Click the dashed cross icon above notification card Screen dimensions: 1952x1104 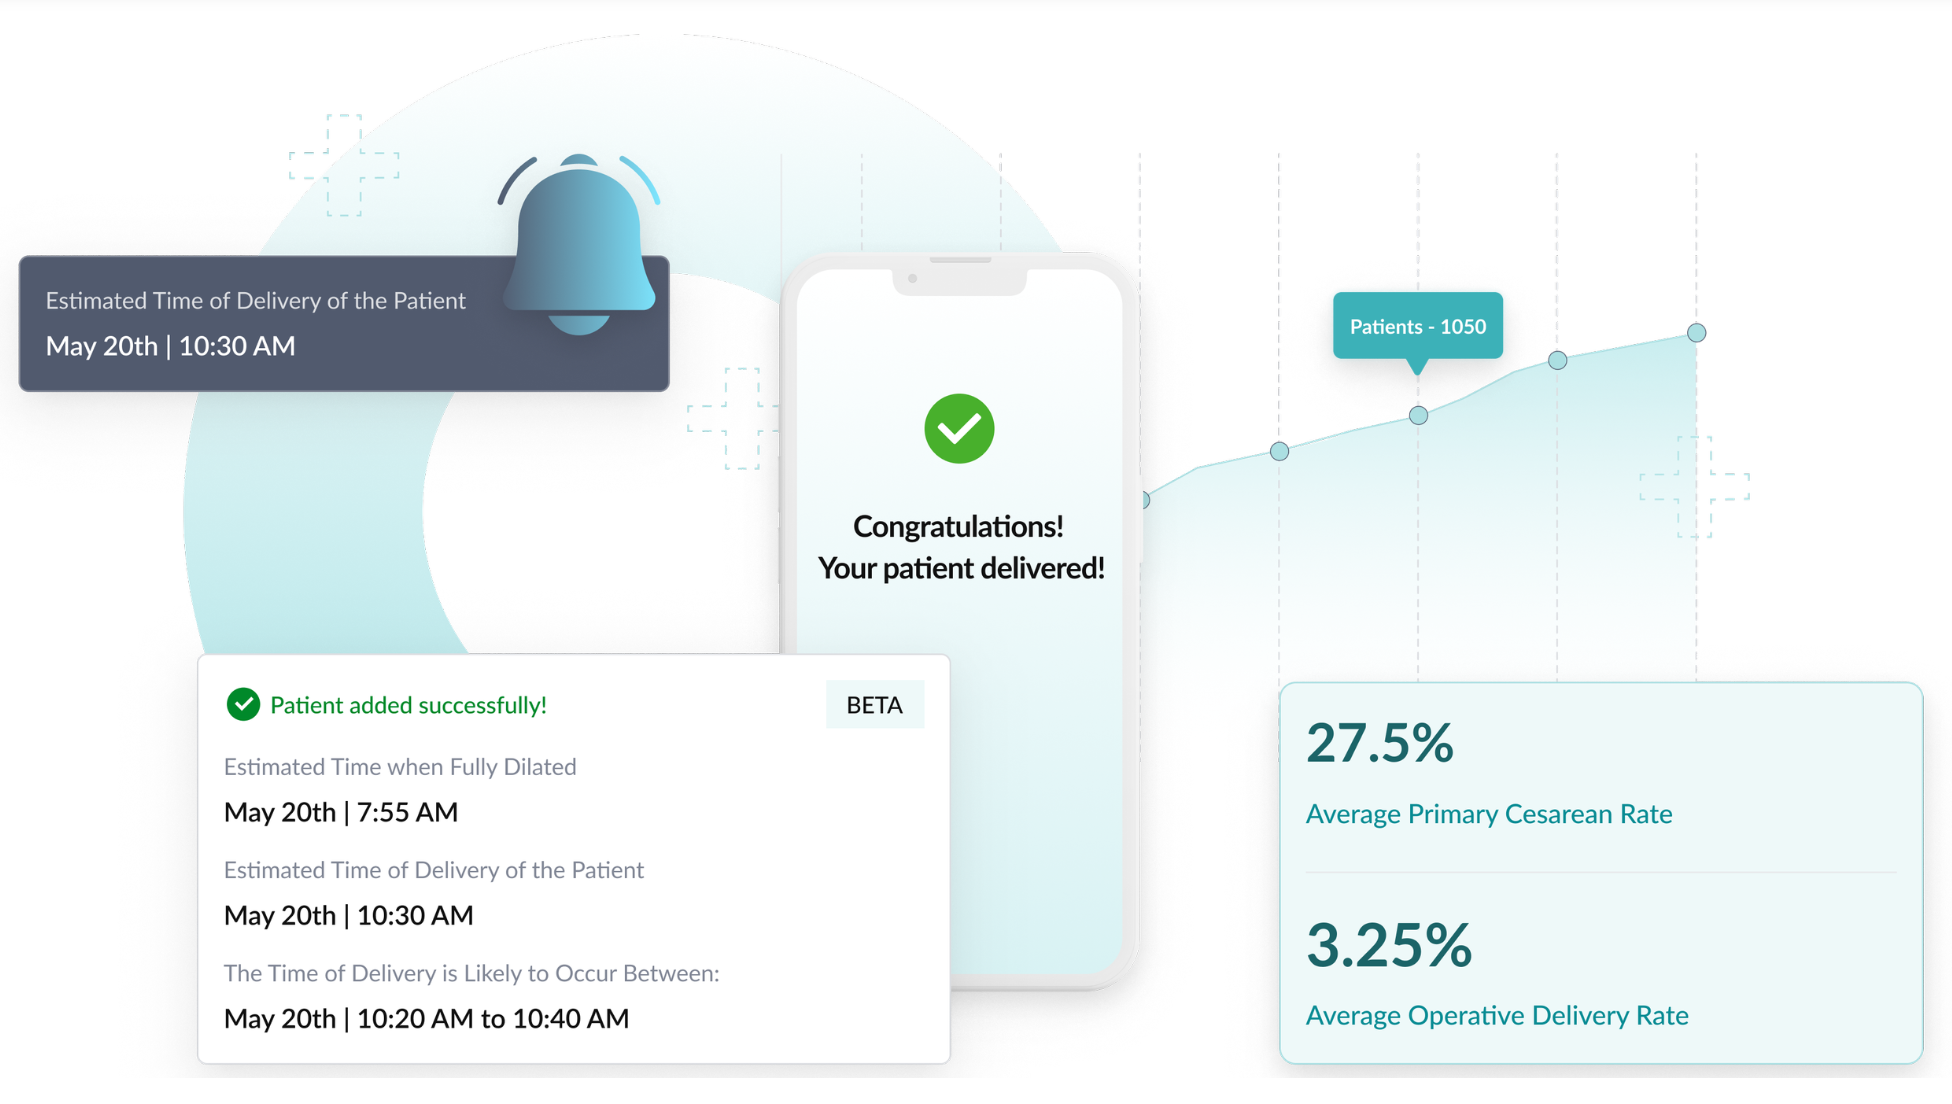coord(344,165)
